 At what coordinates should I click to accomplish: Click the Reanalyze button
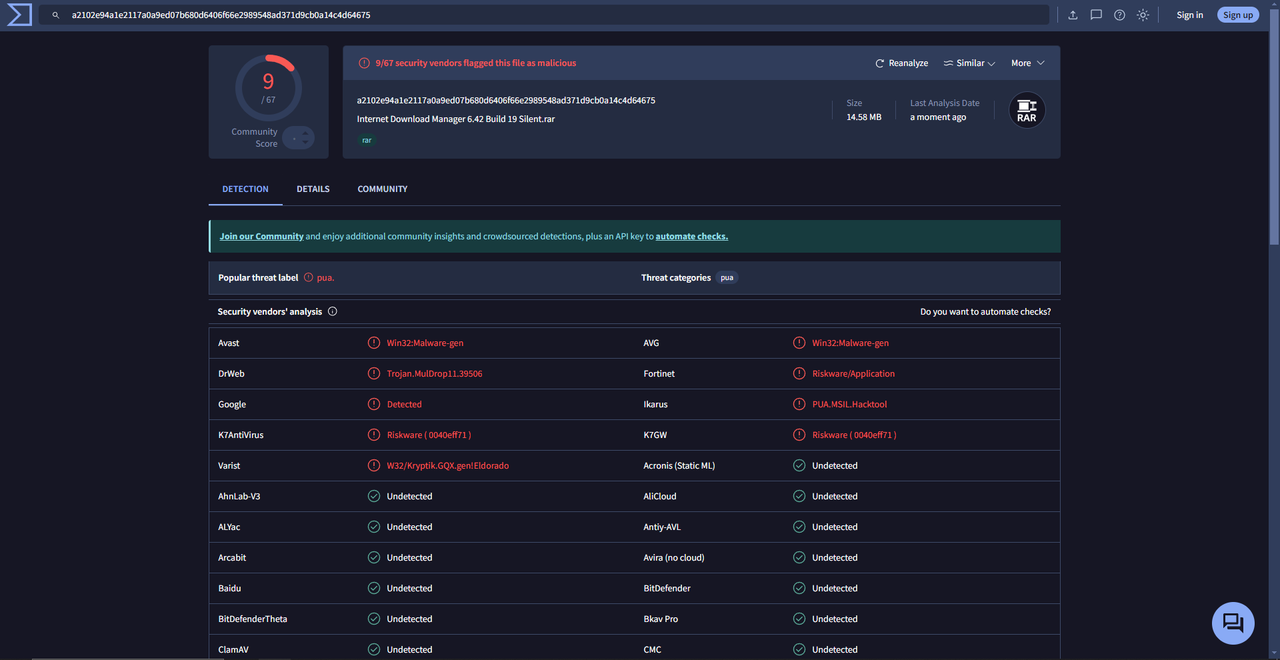click(902, 63)
